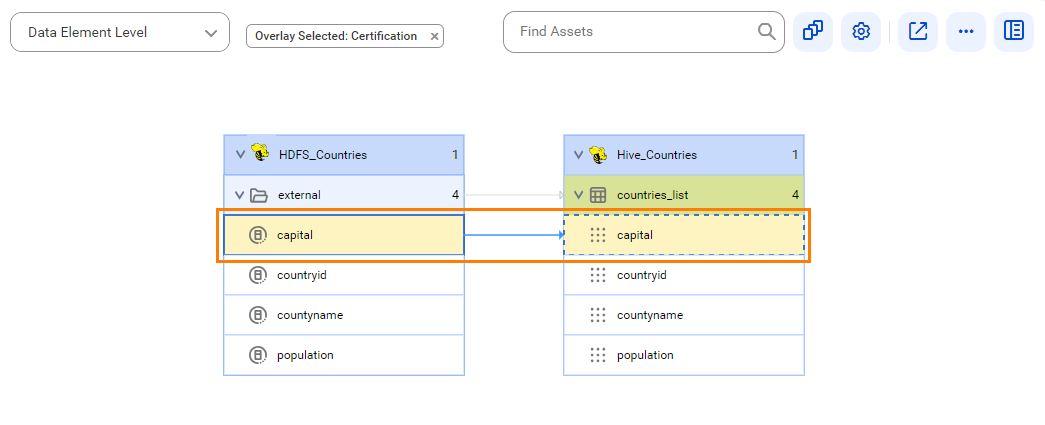Collapse the Hive_Countries node
This screenshot has width=1045, height=425.
coord(578,155)
